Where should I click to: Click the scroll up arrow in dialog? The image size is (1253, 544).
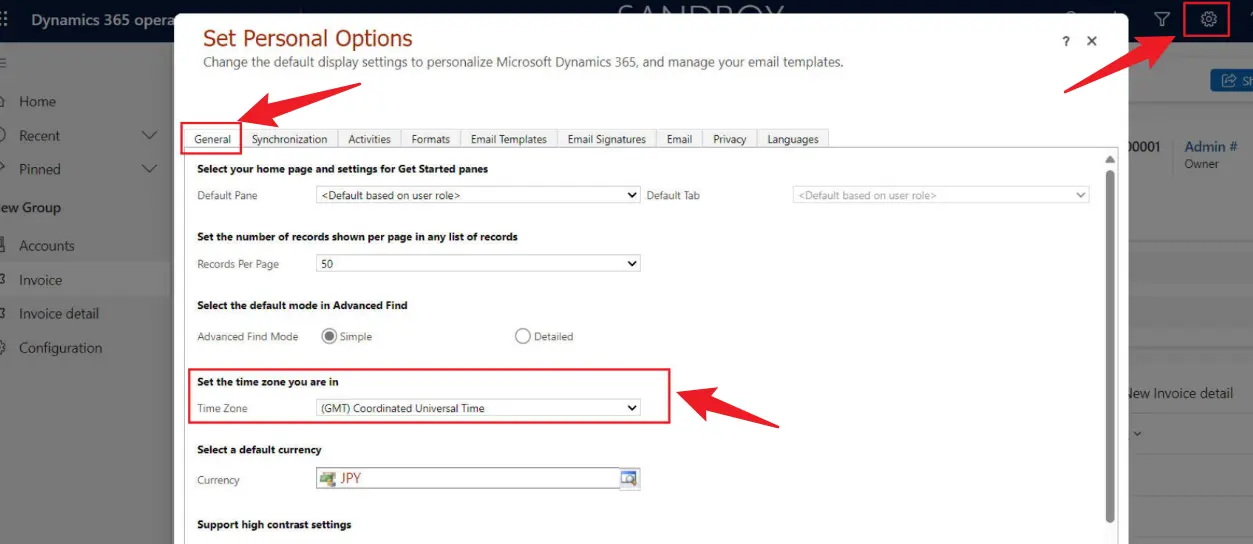pos(1109,160)
